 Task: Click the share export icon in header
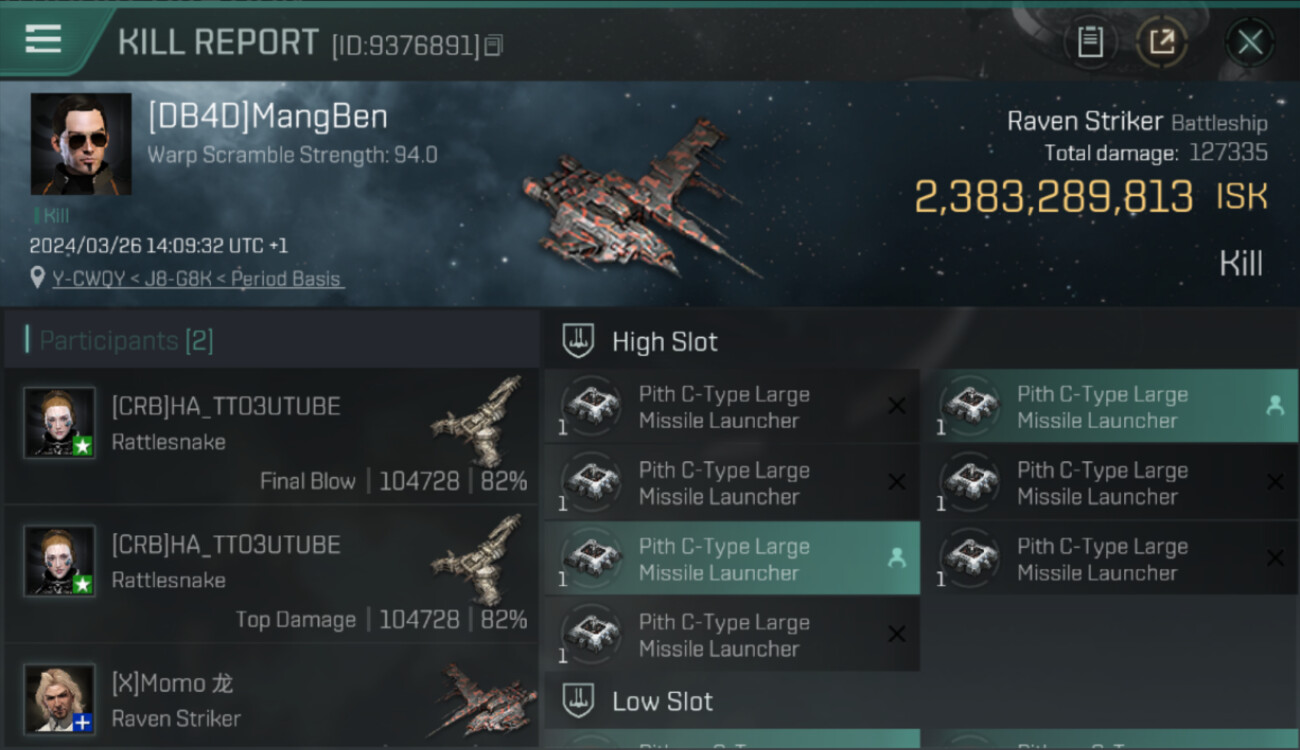point(1162,42)
